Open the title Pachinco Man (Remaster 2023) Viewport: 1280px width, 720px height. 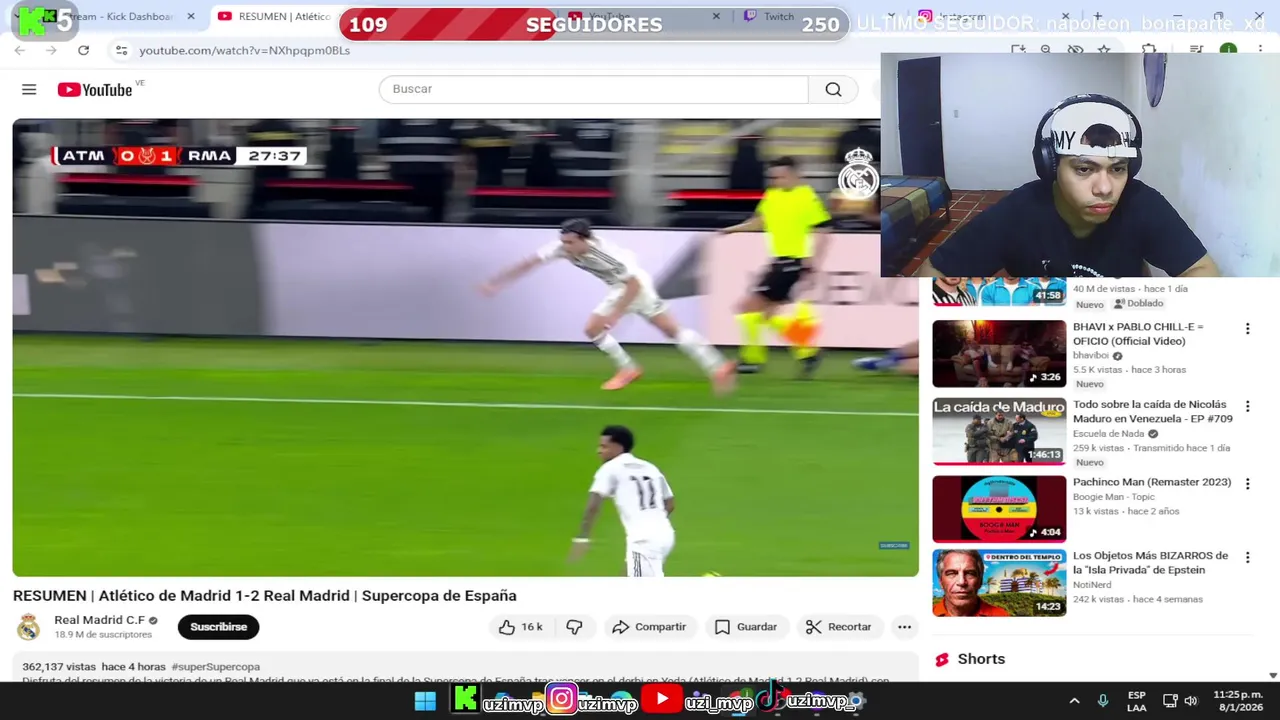coord(1152,482)
